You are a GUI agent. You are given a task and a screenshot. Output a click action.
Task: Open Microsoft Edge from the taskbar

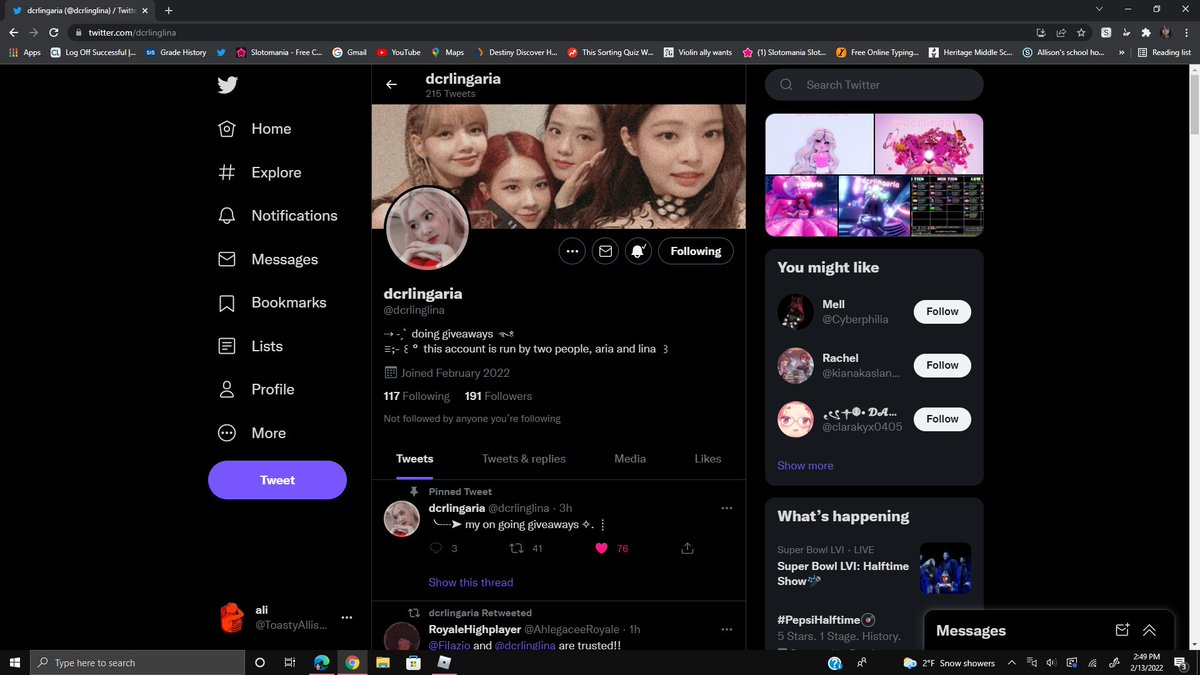[321, 662]
